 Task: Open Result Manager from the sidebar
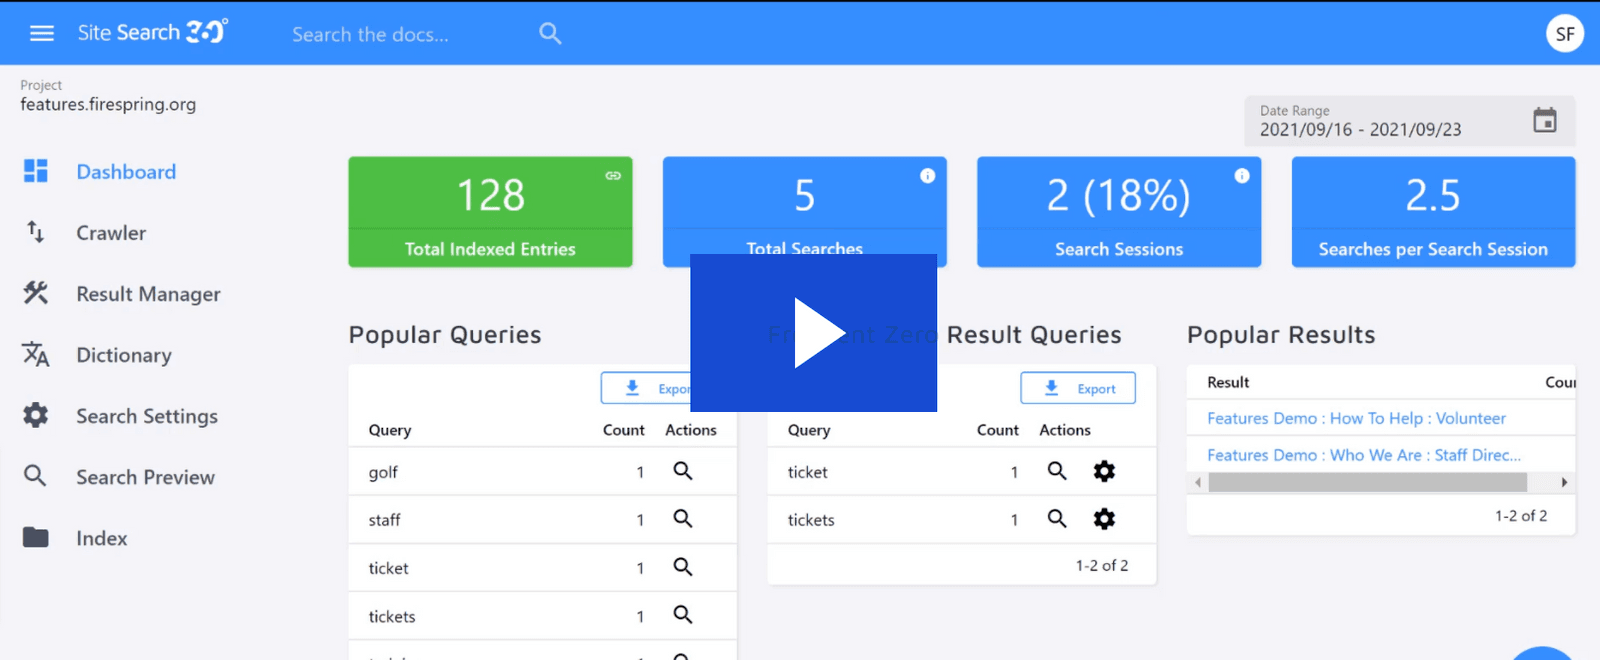148,294
